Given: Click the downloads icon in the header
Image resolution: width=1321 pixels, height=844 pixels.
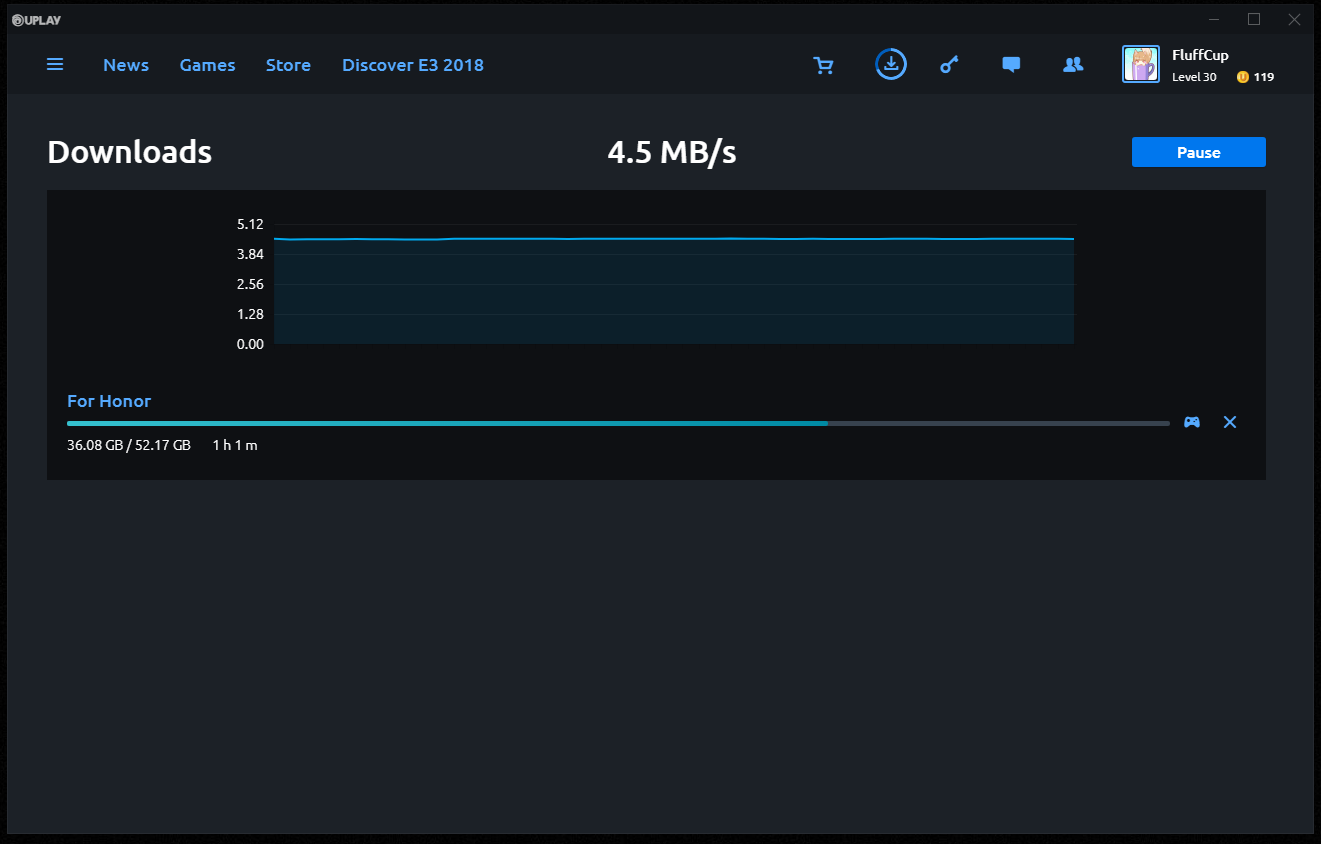Looking at the screenshot, I should [x=891, y=64].
